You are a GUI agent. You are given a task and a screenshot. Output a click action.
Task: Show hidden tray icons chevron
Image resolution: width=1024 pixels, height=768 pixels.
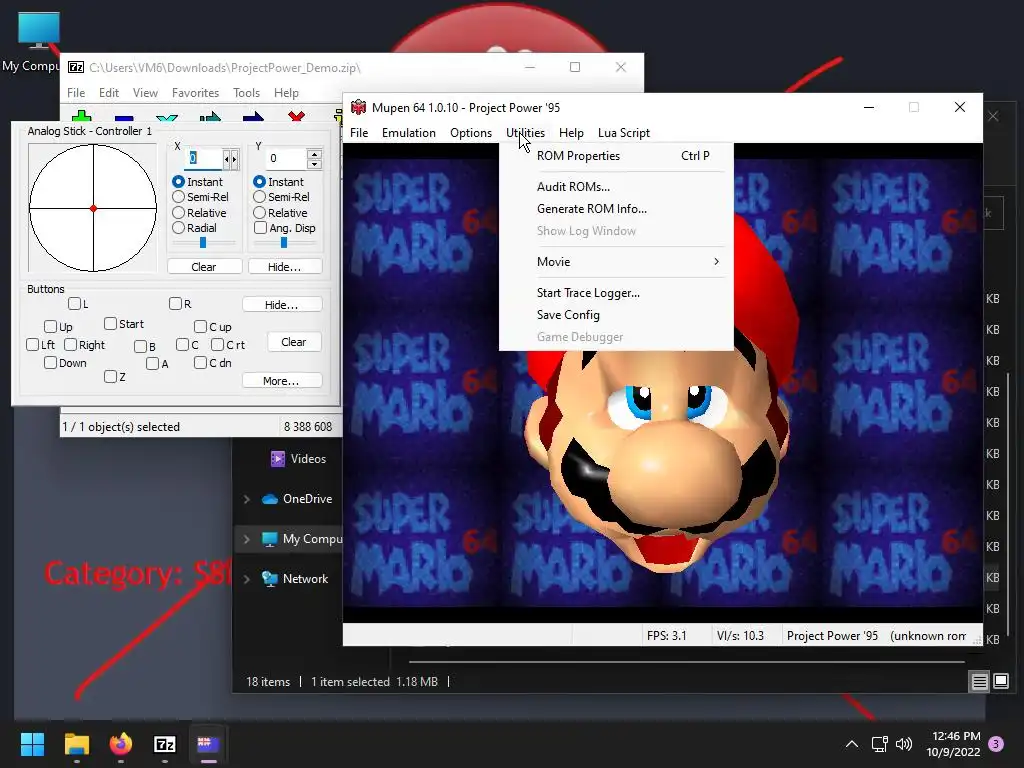(852, 744)
